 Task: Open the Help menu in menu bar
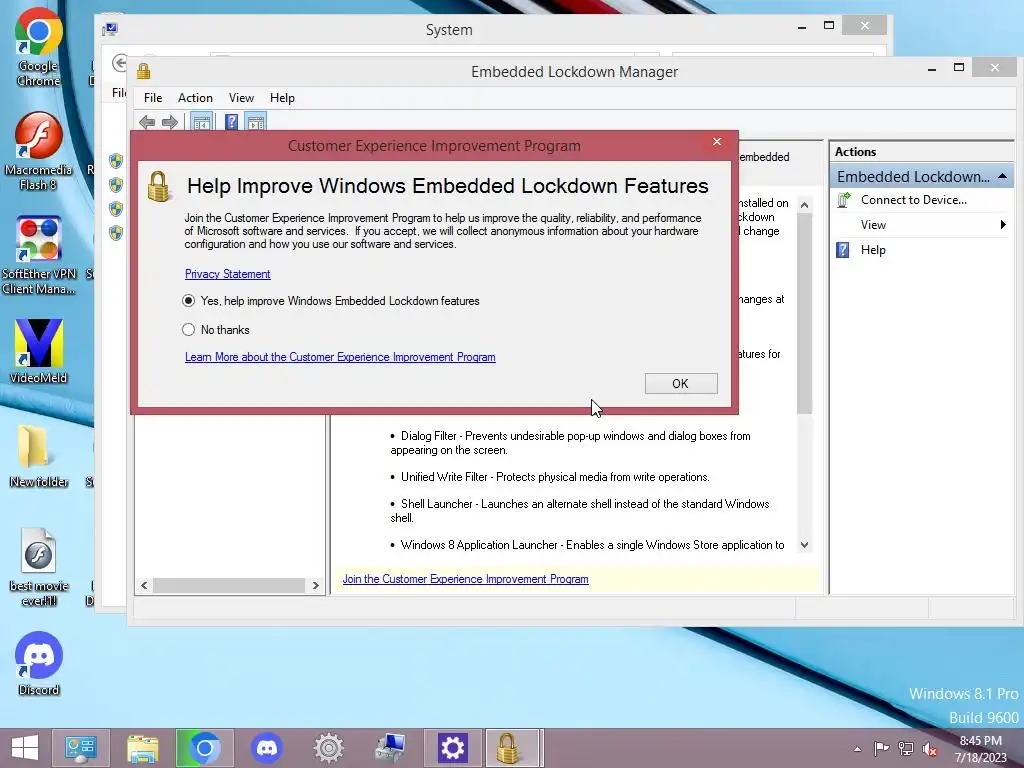point(282,98)
